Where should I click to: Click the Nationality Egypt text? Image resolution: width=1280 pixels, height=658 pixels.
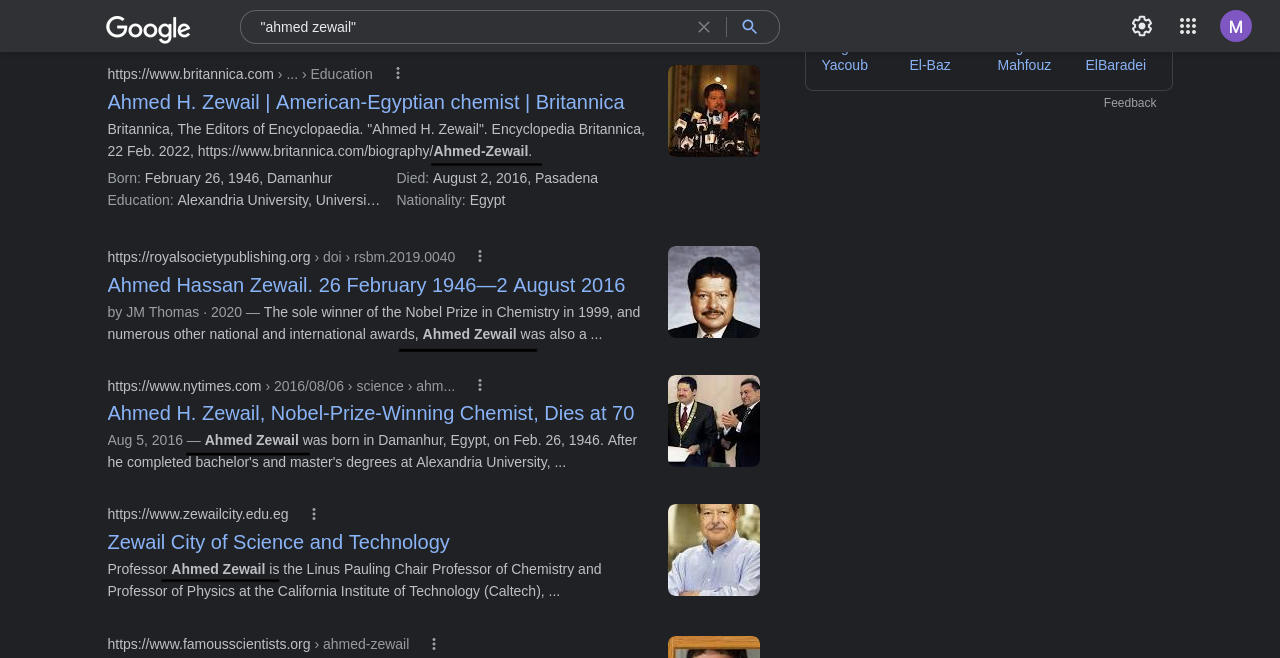[x=451, y=200]
